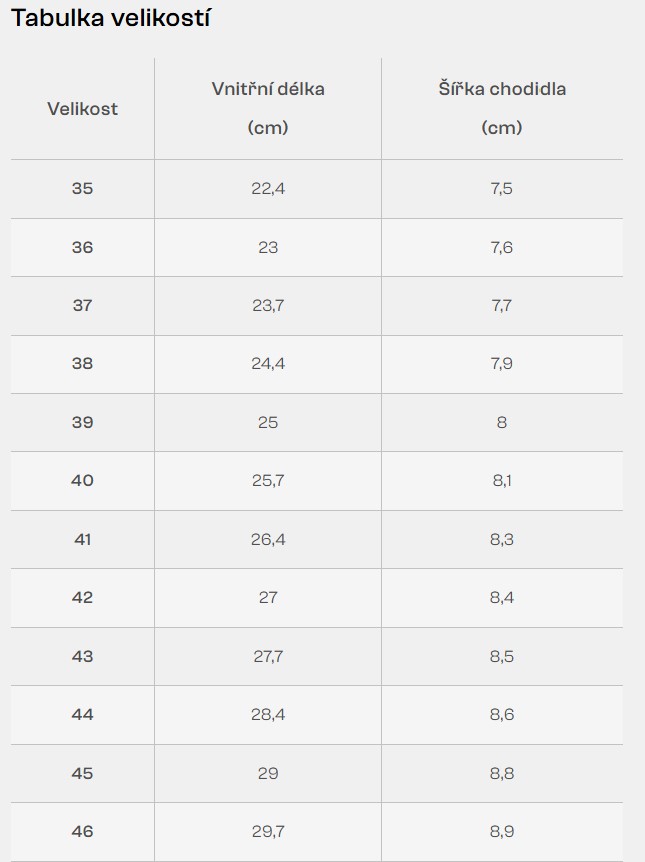Screen dimensions: 645x862
Task: Click the "Tabulka velikostí" heading
Action: coord(110,18)
